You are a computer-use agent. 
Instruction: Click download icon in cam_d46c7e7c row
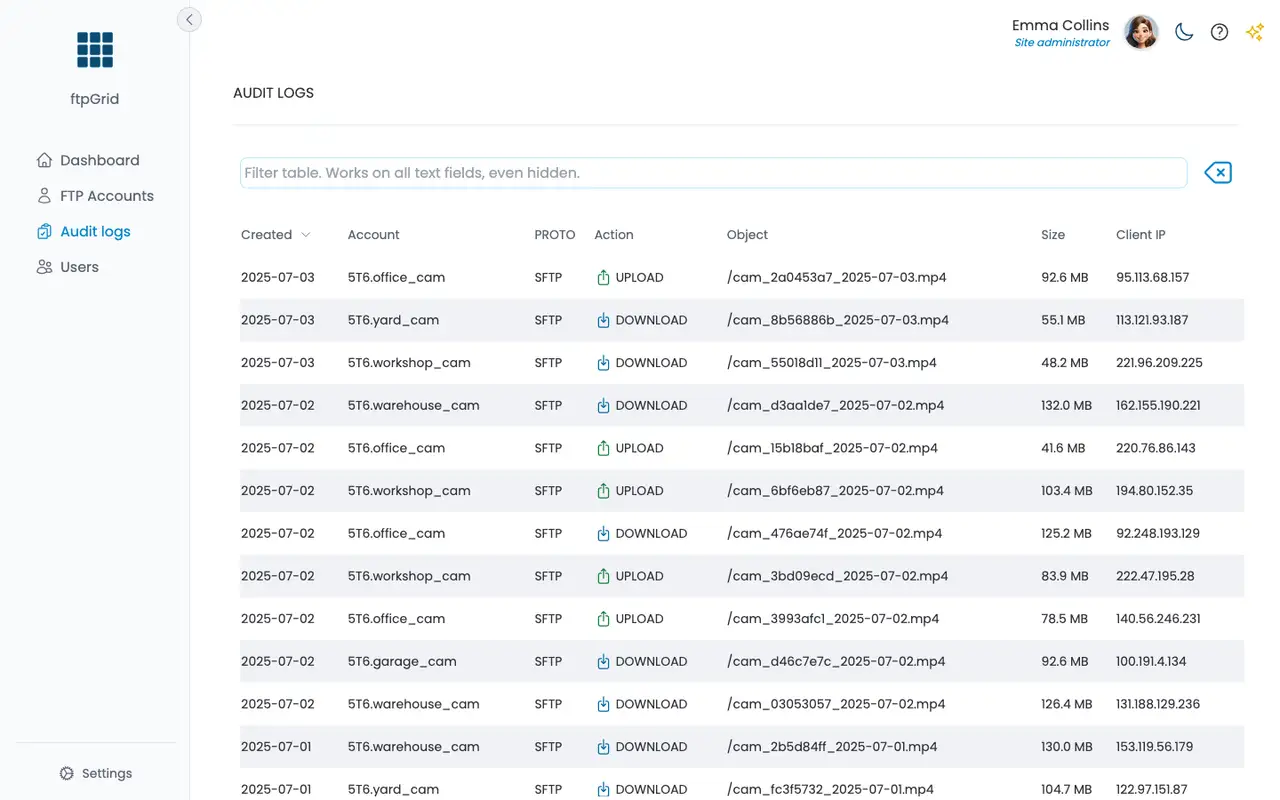(x=603, y=662)
